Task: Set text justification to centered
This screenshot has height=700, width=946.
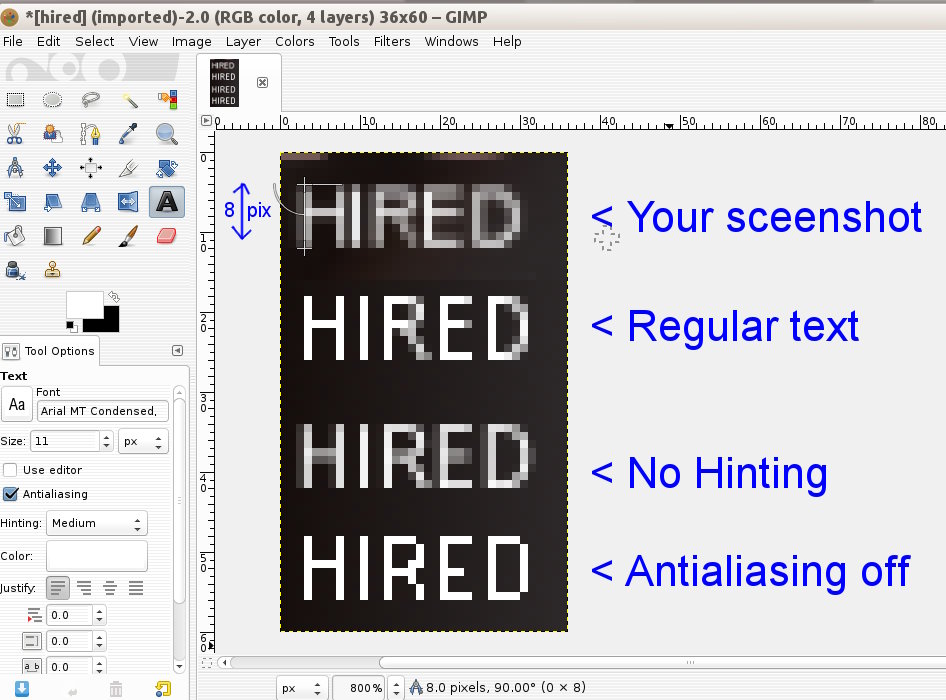Action: point(110,588)
